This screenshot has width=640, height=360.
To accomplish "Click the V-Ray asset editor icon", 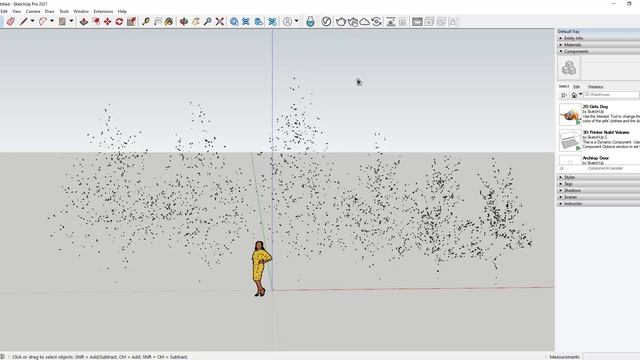I will coord(326,22).
